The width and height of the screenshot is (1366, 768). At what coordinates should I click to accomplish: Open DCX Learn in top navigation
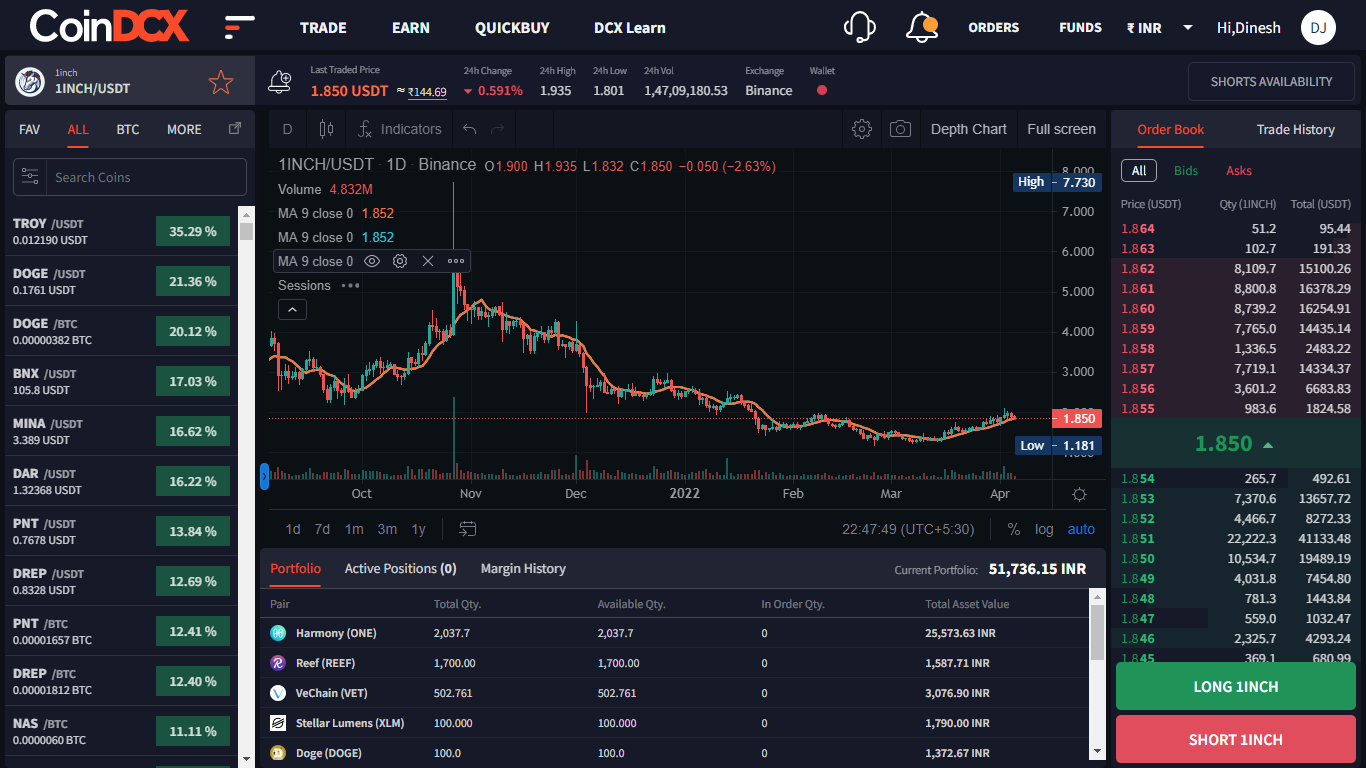[x=630, y=28]
